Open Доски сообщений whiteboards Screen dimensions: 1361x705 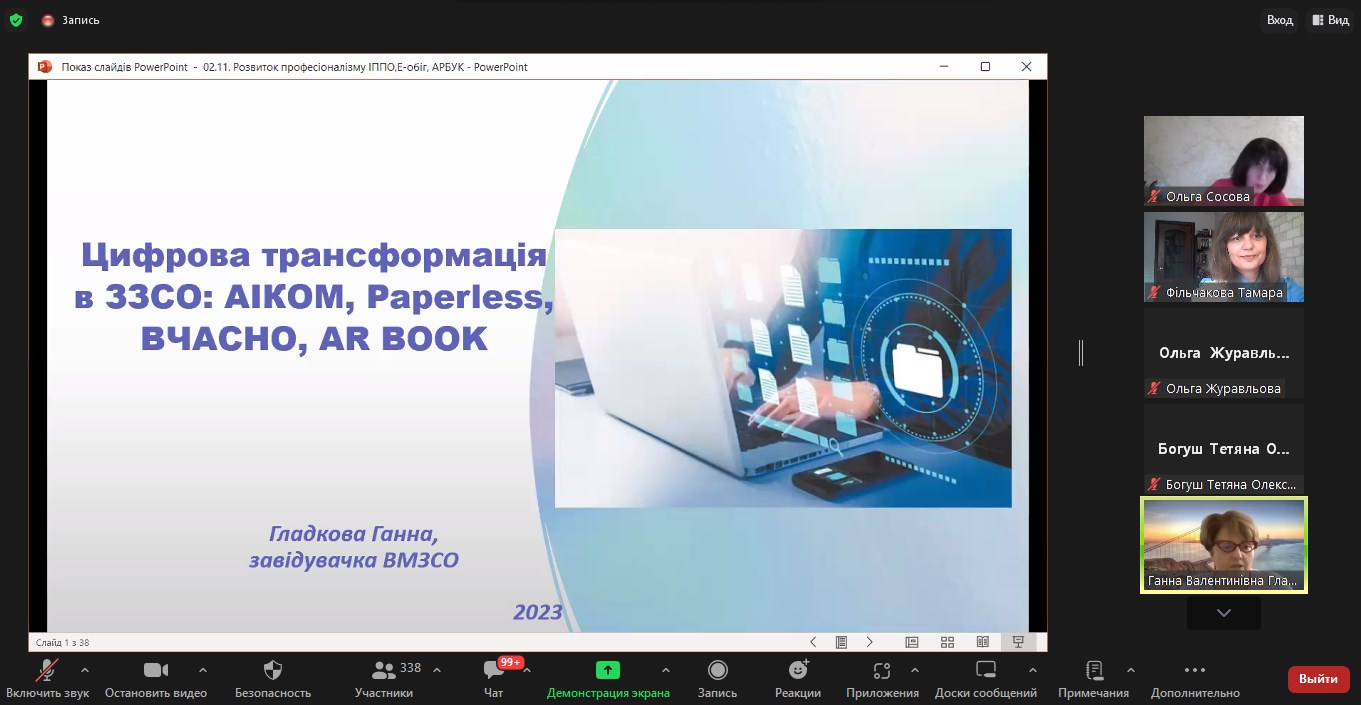(x=986, y=679)
